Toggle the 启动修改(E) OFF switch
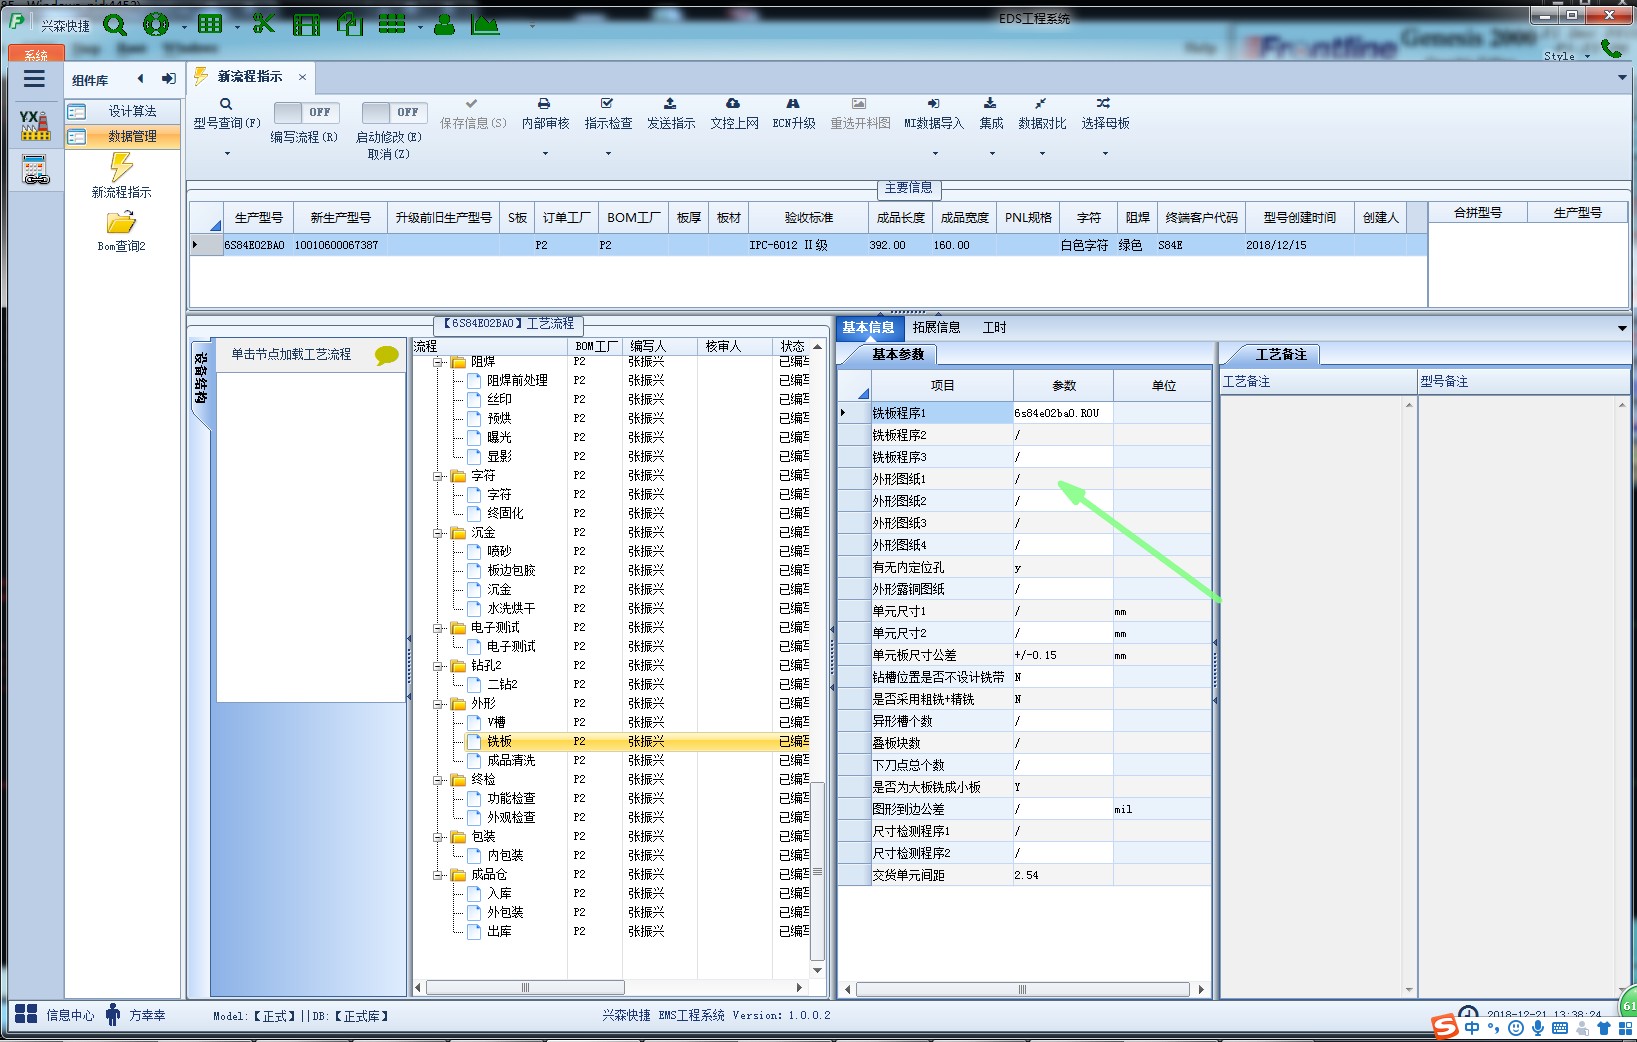 tap(394, 112)
